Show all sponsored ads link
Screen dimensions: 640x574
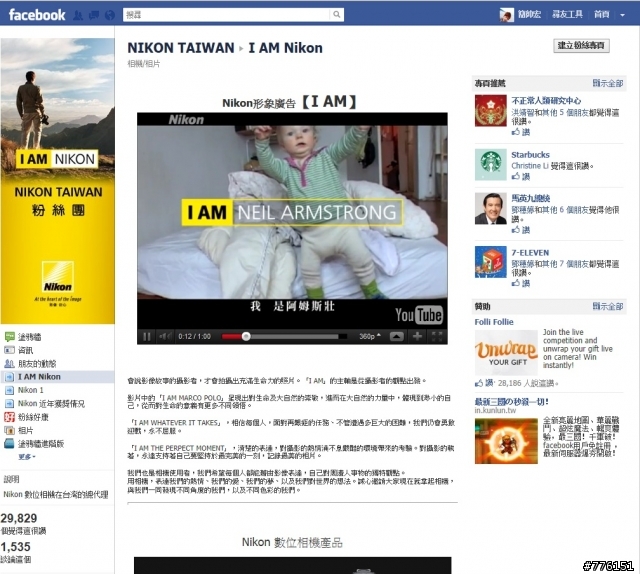607,306
